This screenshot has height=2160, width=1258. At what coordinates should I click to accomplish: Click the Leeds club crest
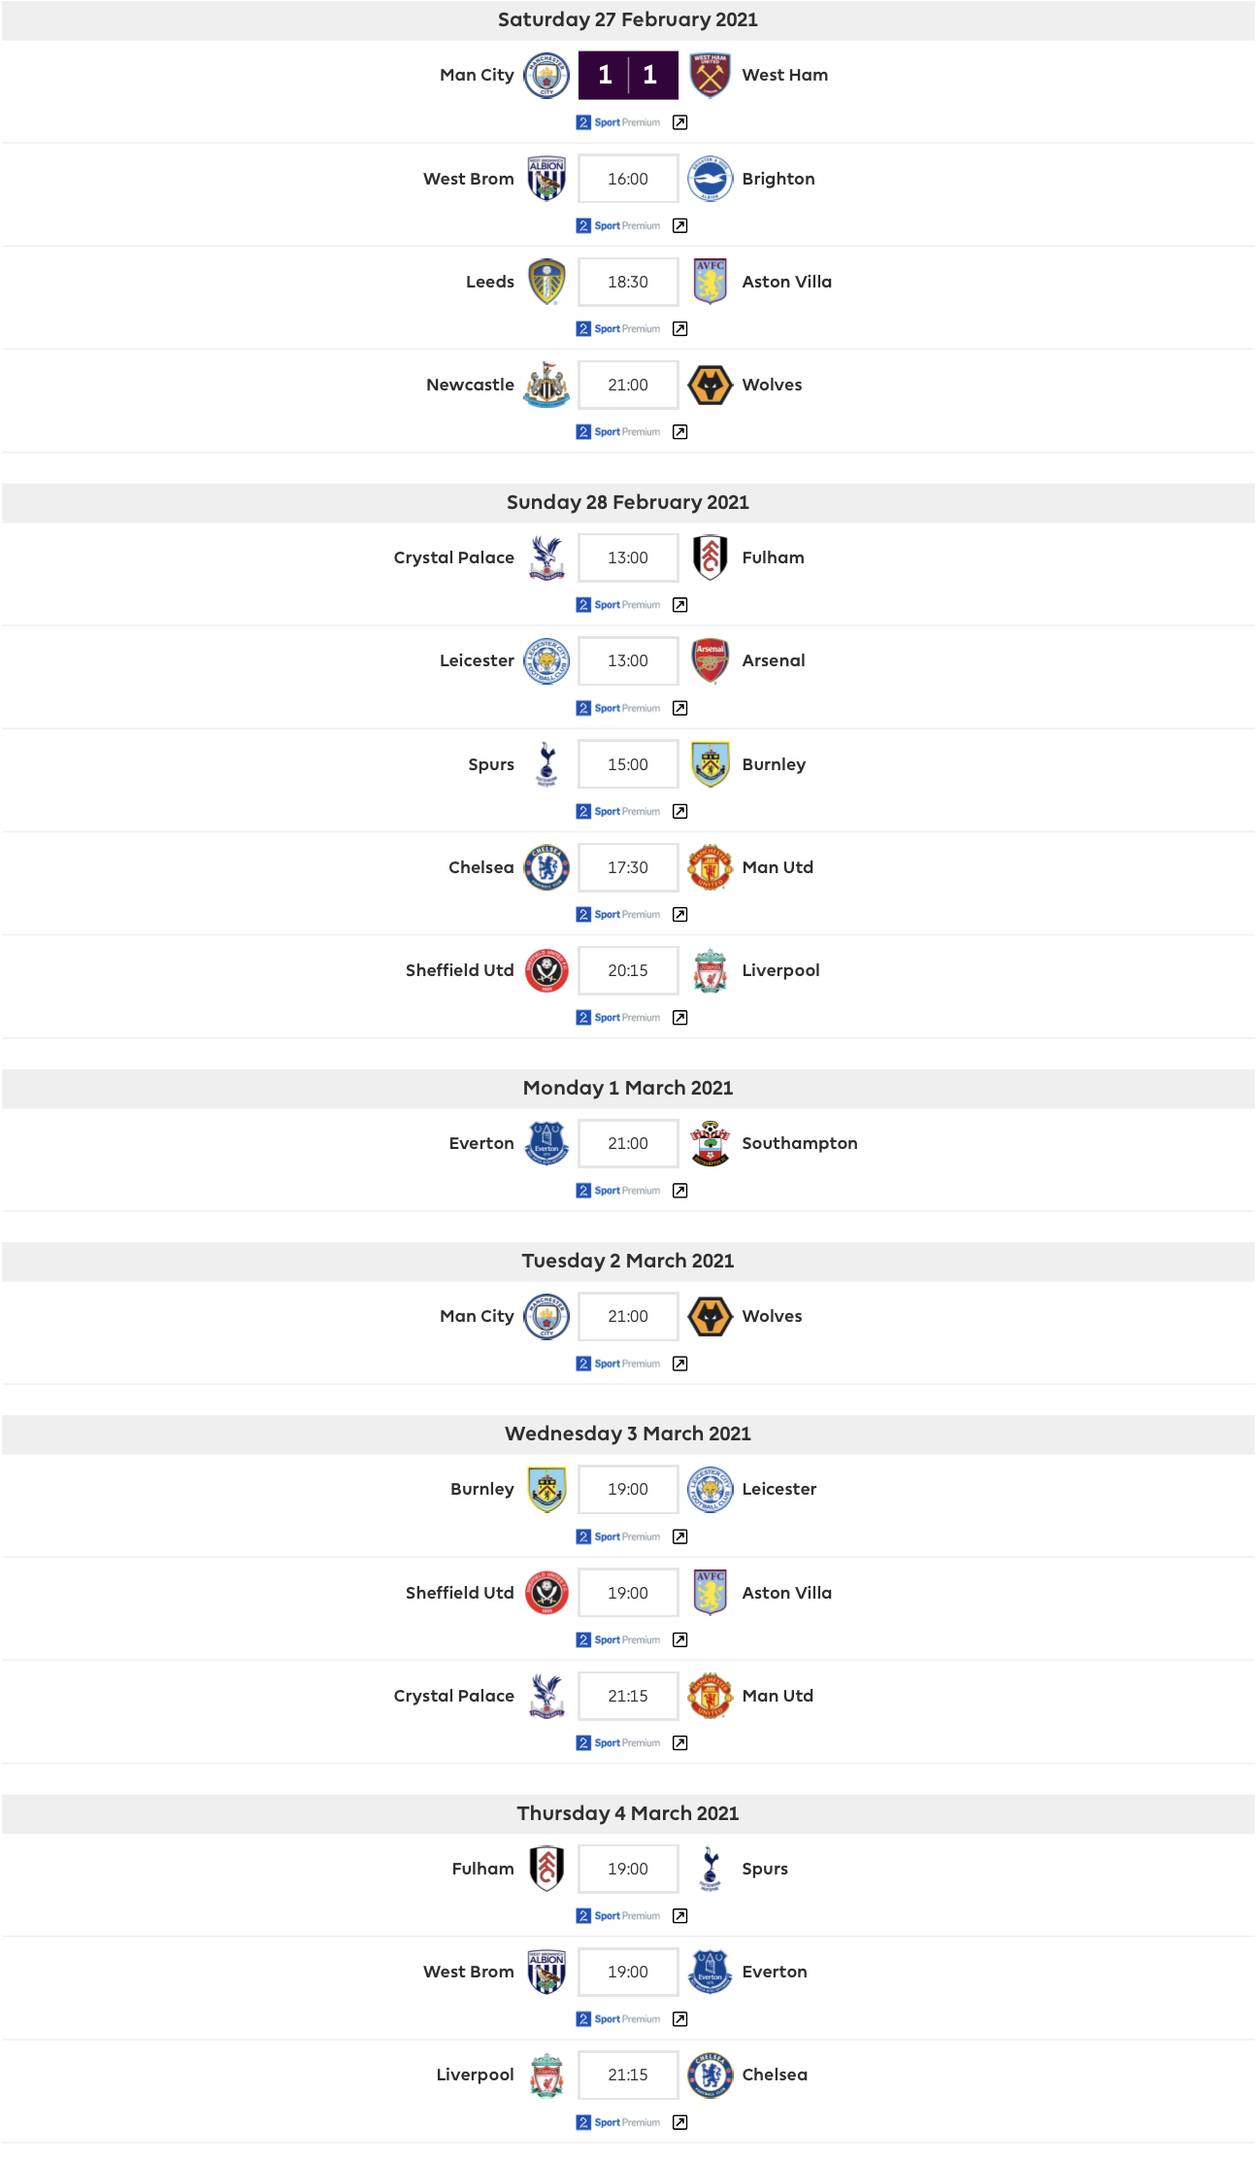coord(546,282)
